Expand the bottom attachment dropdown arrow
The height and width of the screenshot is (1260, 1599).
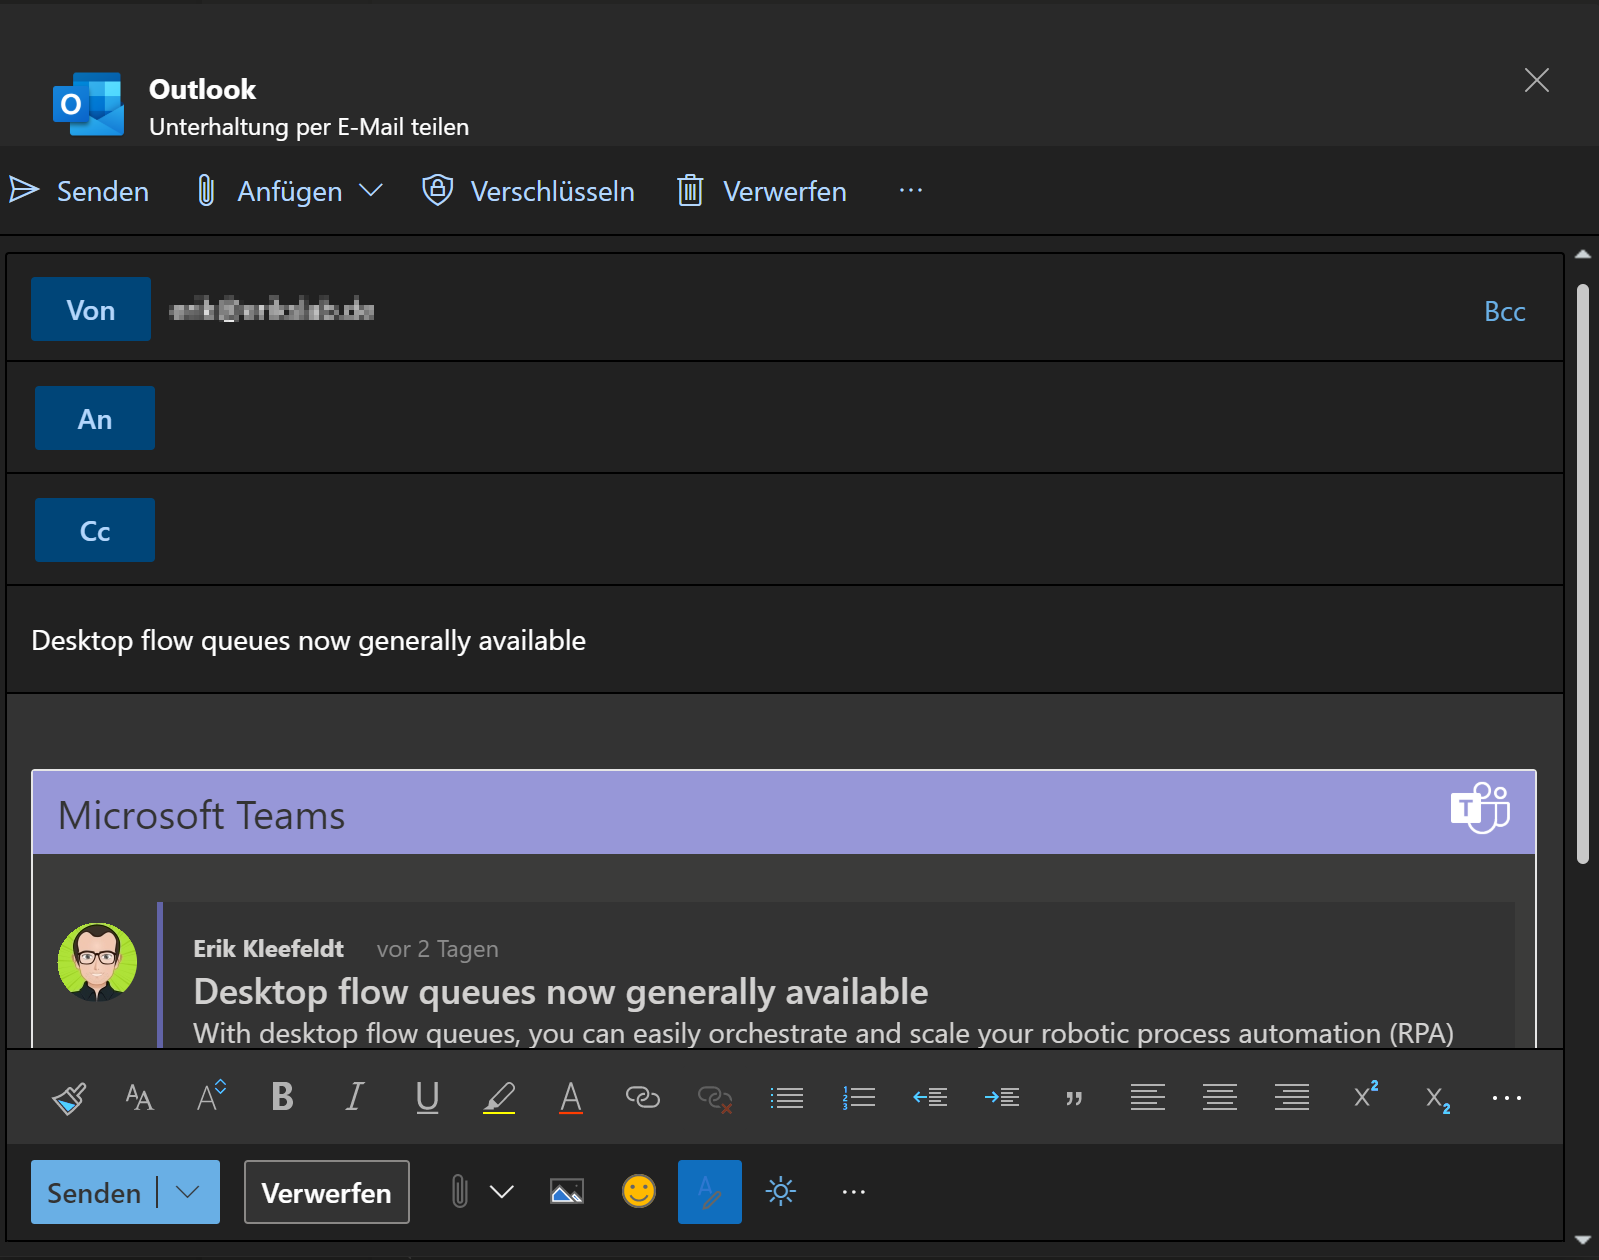click(502, 1192)
